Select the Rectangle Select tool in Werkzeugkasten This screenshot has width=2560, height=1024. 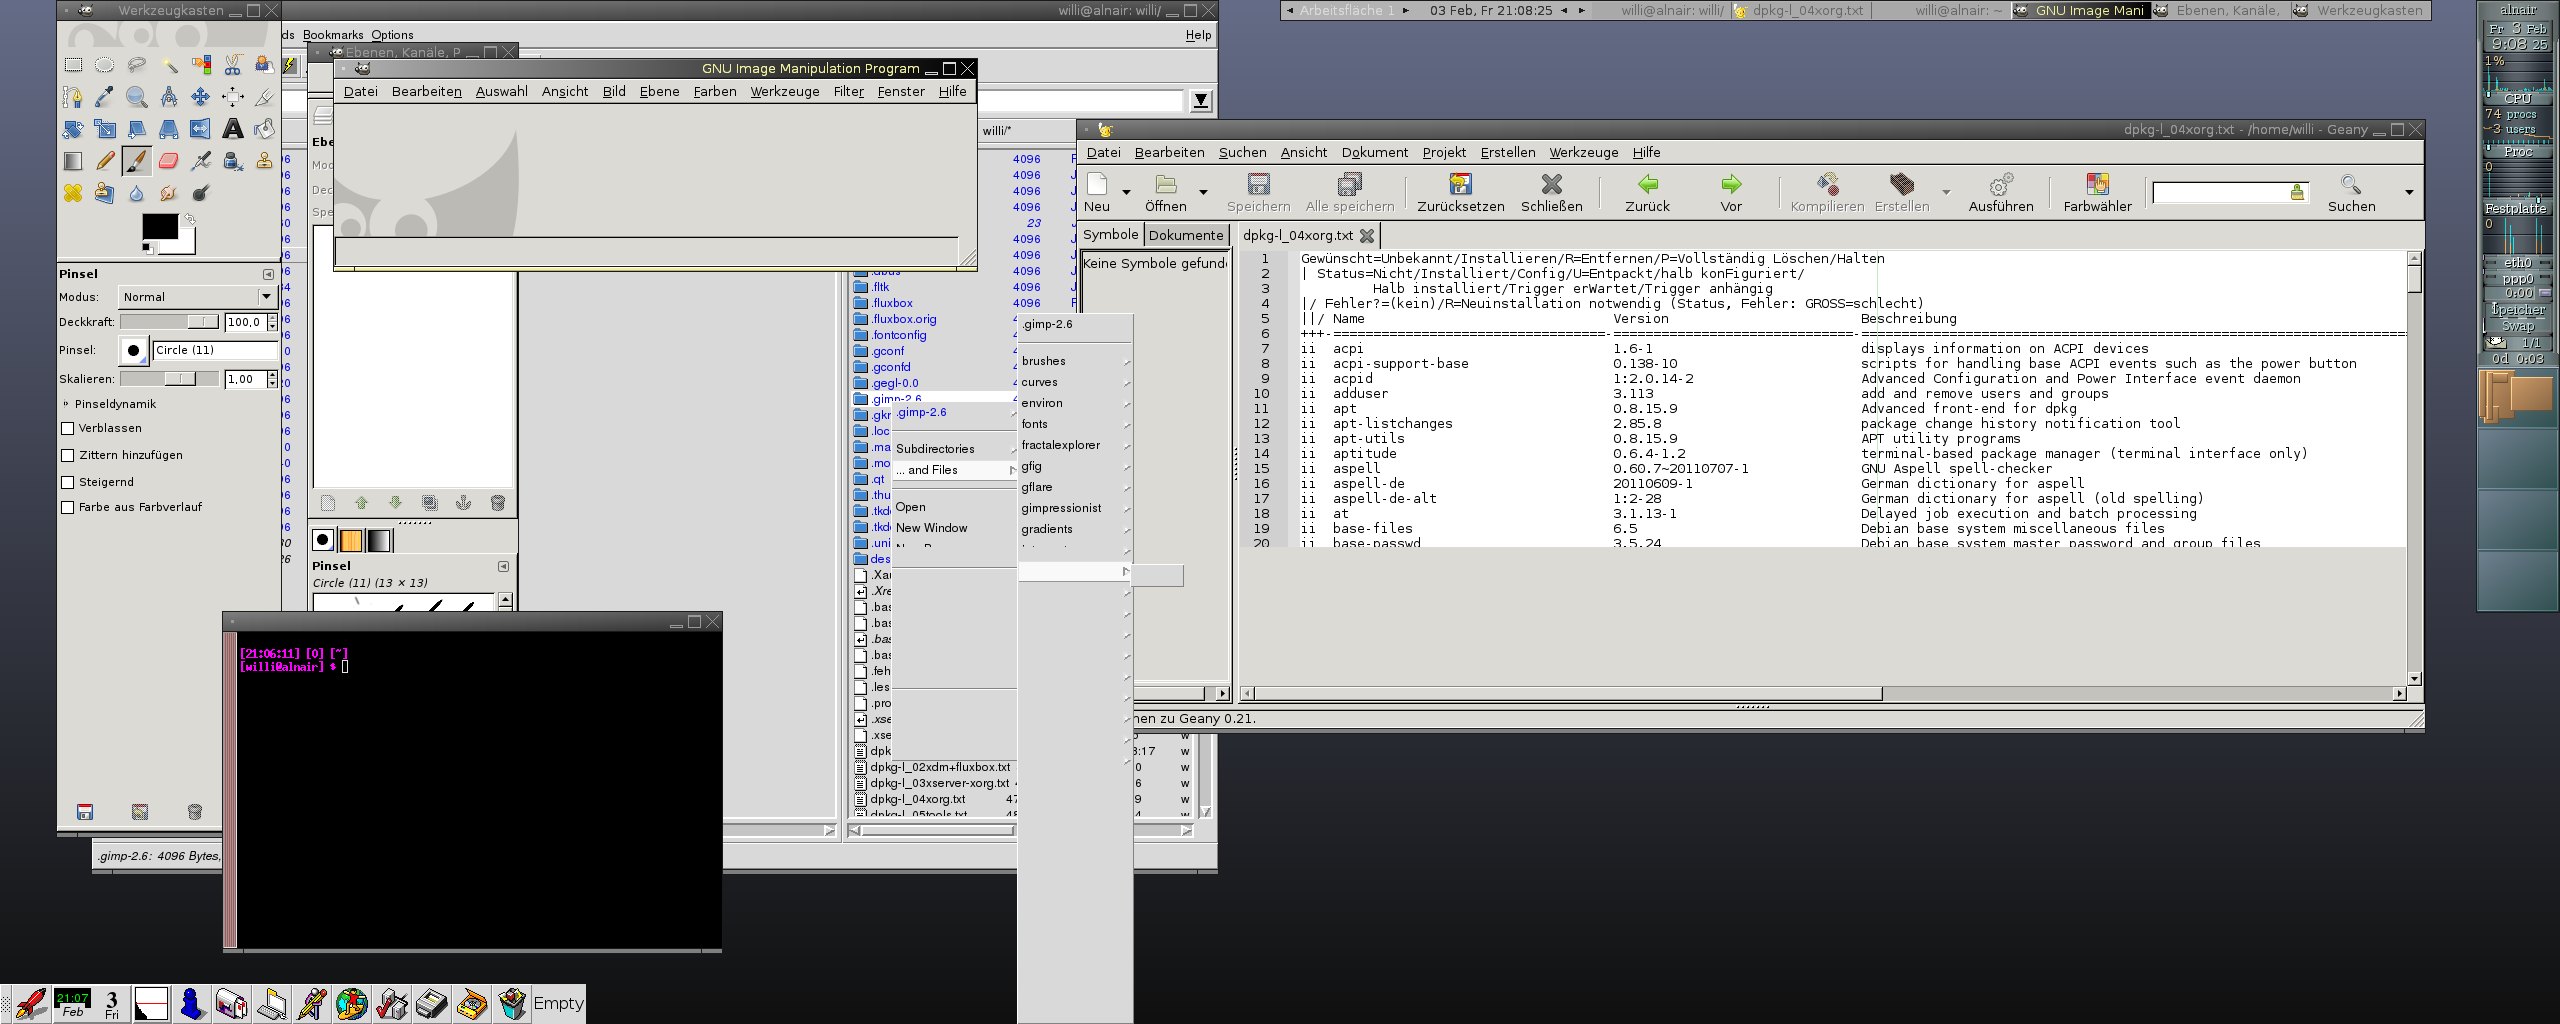[73, 65]
